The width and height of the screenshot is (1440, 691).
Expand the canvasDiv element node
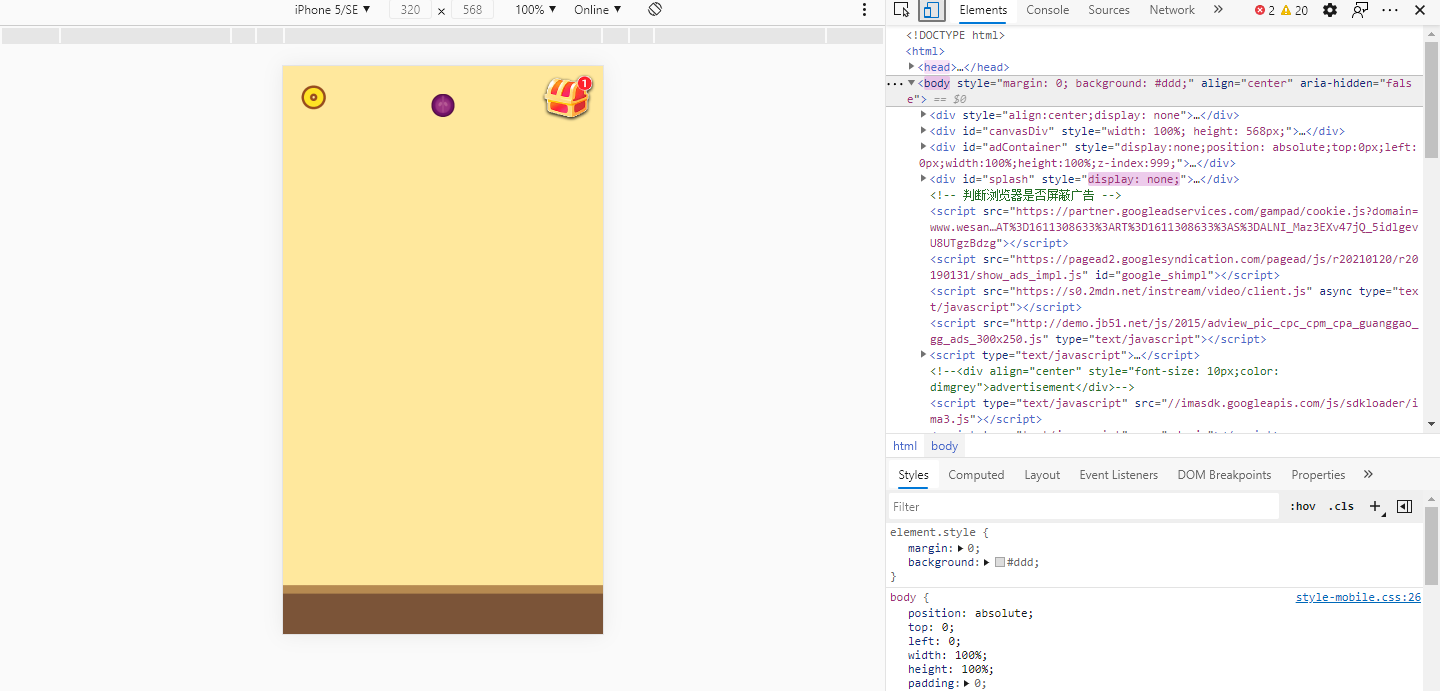click(x=923, y=131)
